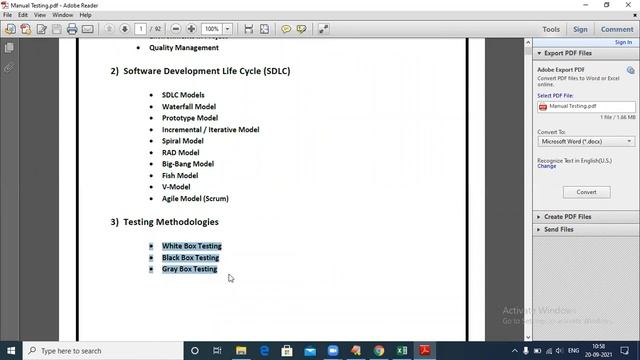
Task: Click the Print file toolbar icon
Action: pos(72,29)
